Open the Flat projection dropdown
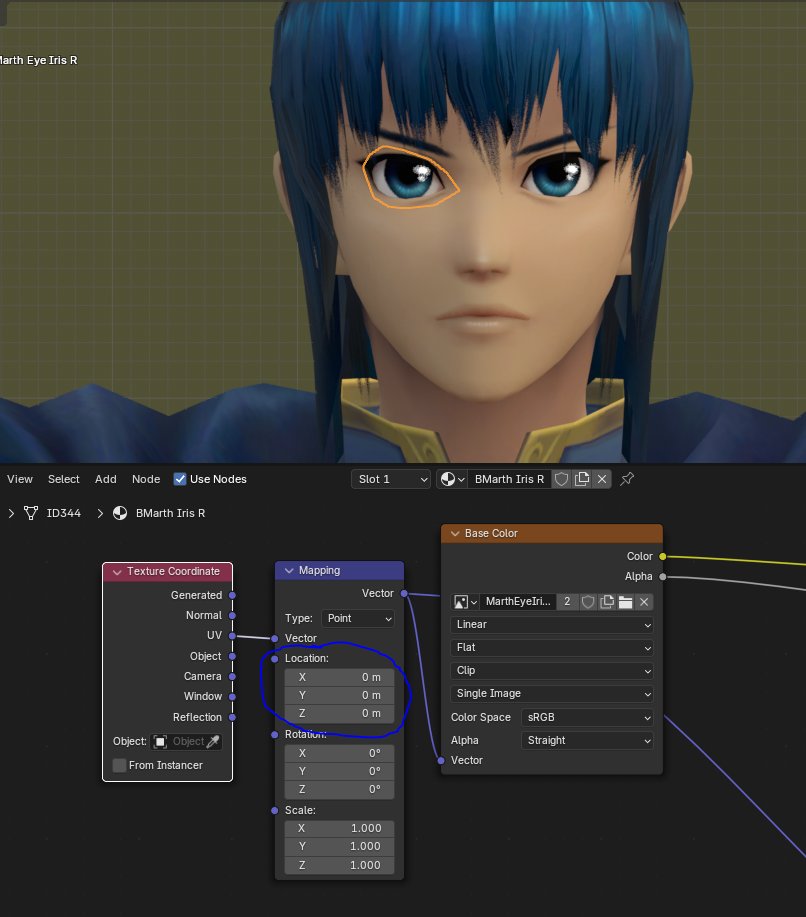The height and width of the screenshot is (917, 806). tap(552, 647)
